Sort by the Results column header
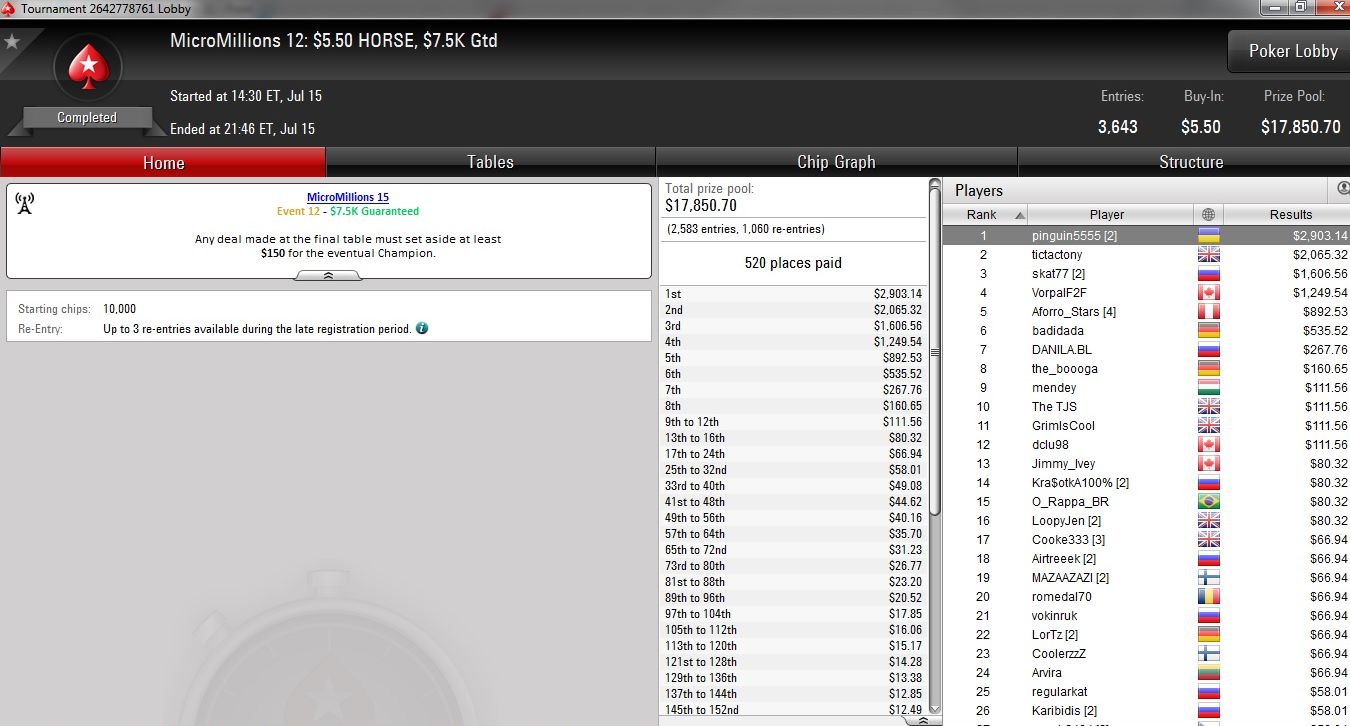The image size is (1350, 726). point(1290,215)
